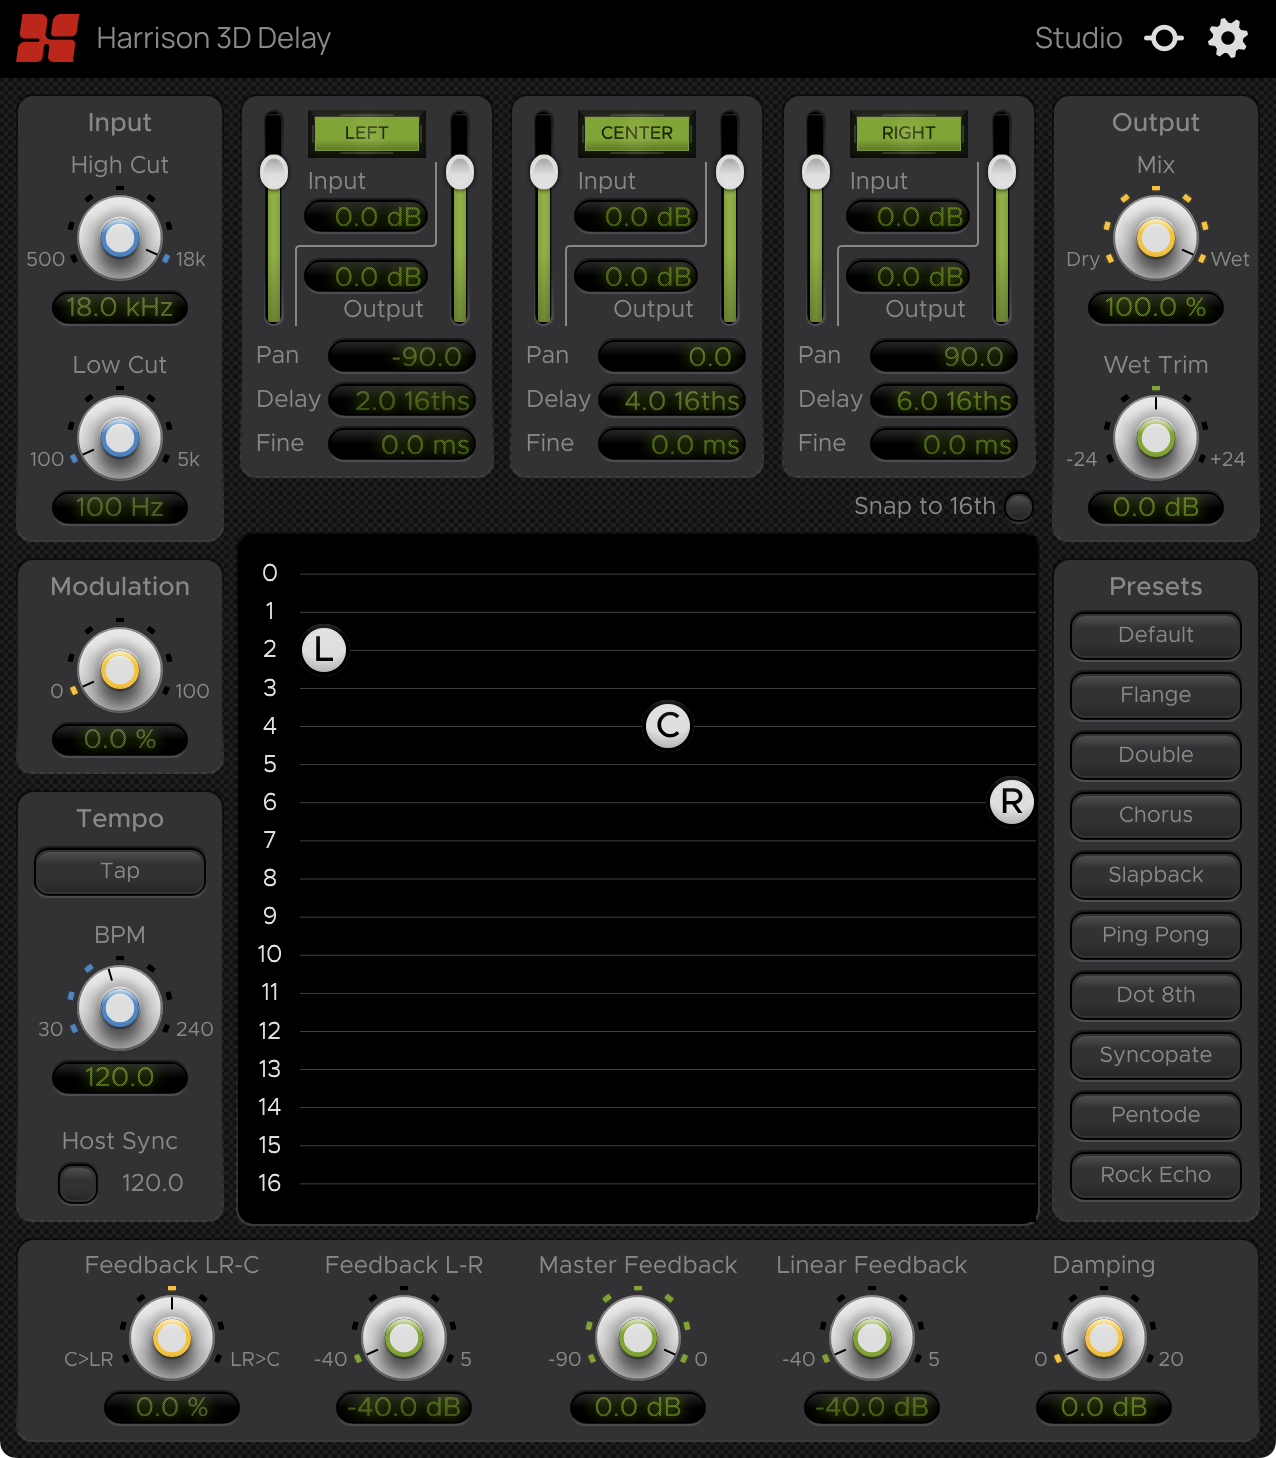
Task: Click the Left channel input fader handle
Action: (274, 172)
